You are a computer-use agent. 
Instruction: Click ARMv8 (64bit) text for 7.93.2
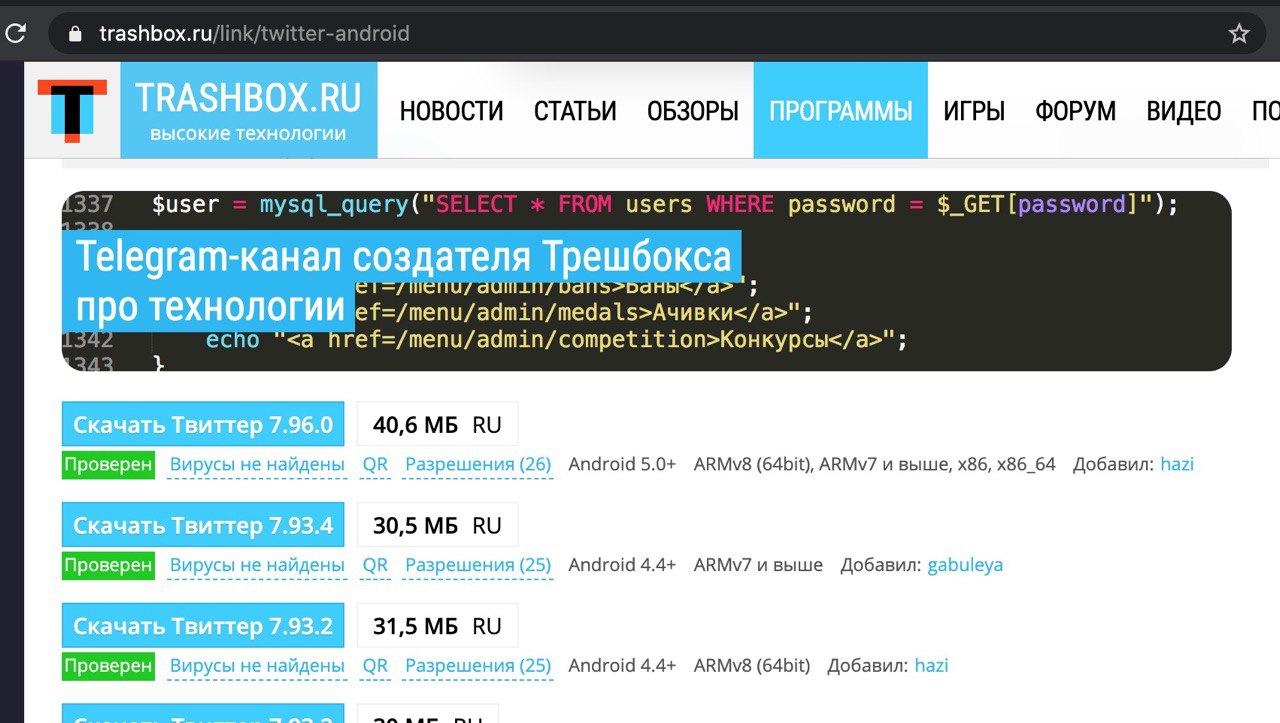[752, 665]
